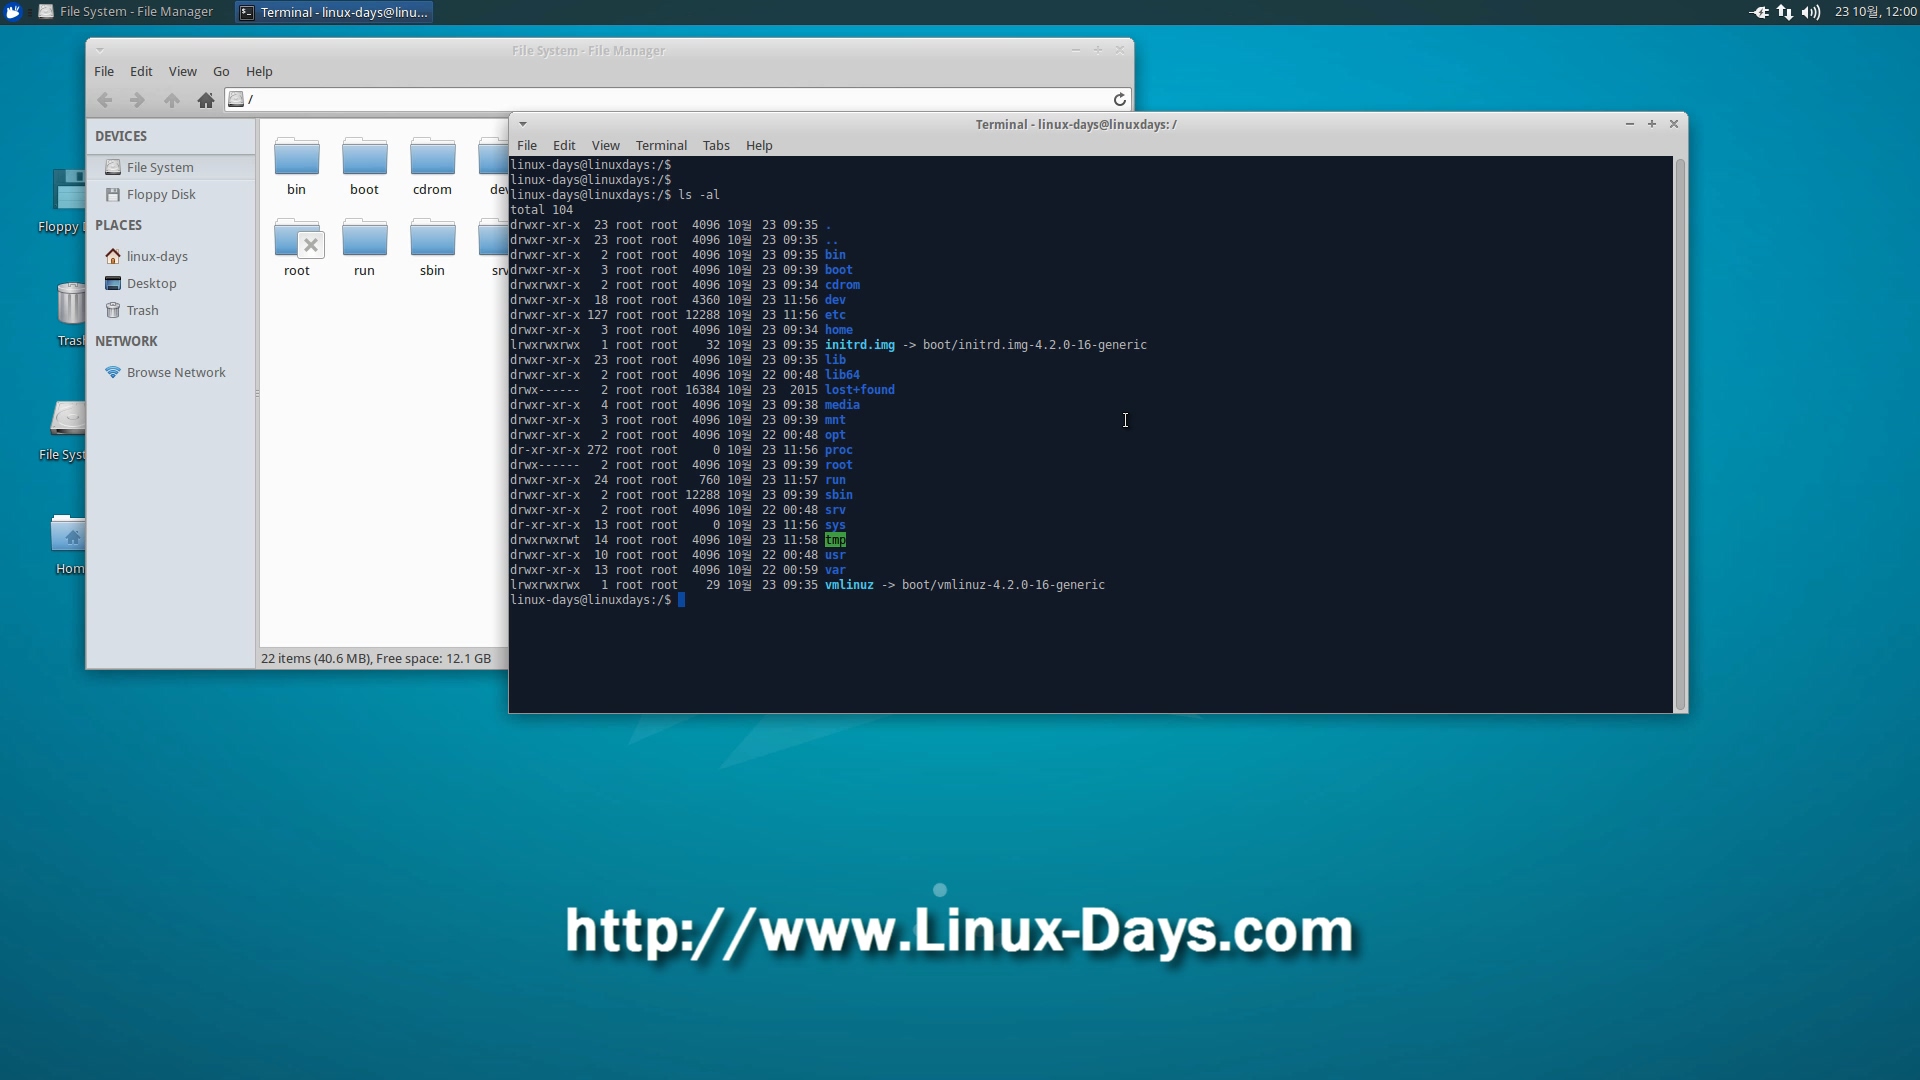Screen dimensions: 1920x1080
Task: Open Go menu in File Manager
Action: click(221, 71)
